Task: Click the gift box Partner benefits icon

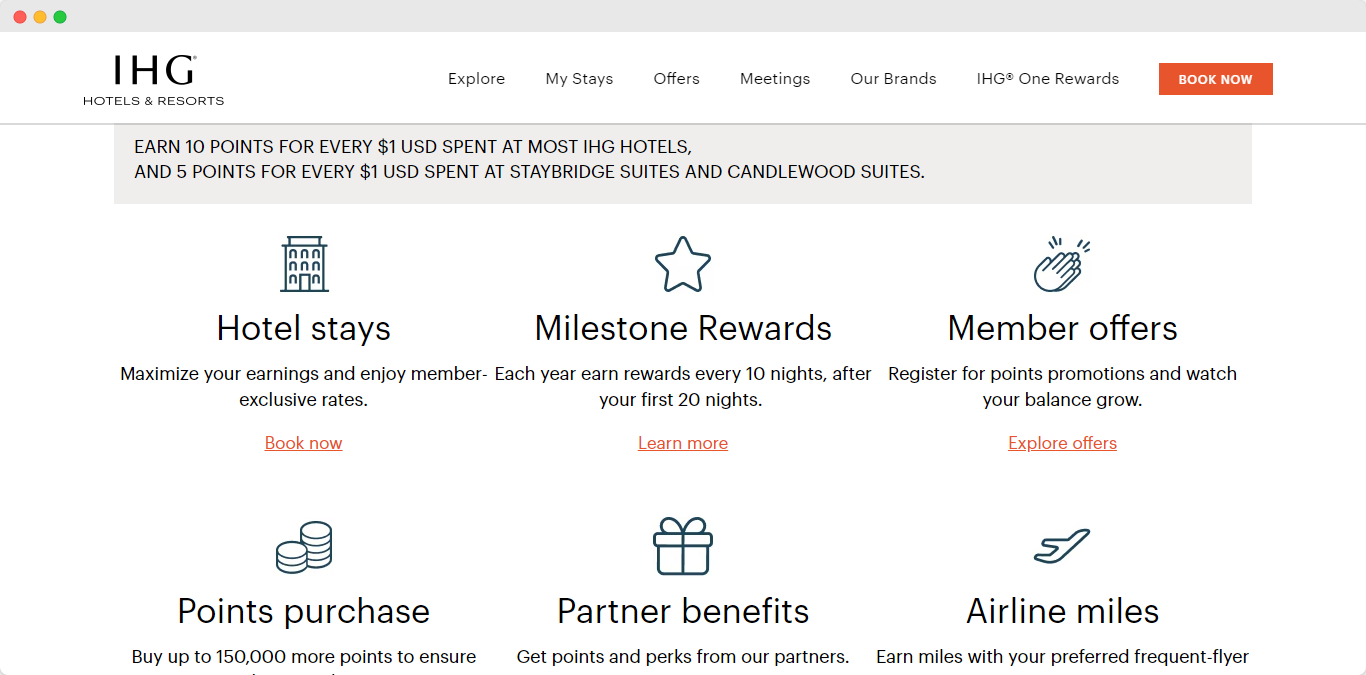Action: [x=683, y=546]
